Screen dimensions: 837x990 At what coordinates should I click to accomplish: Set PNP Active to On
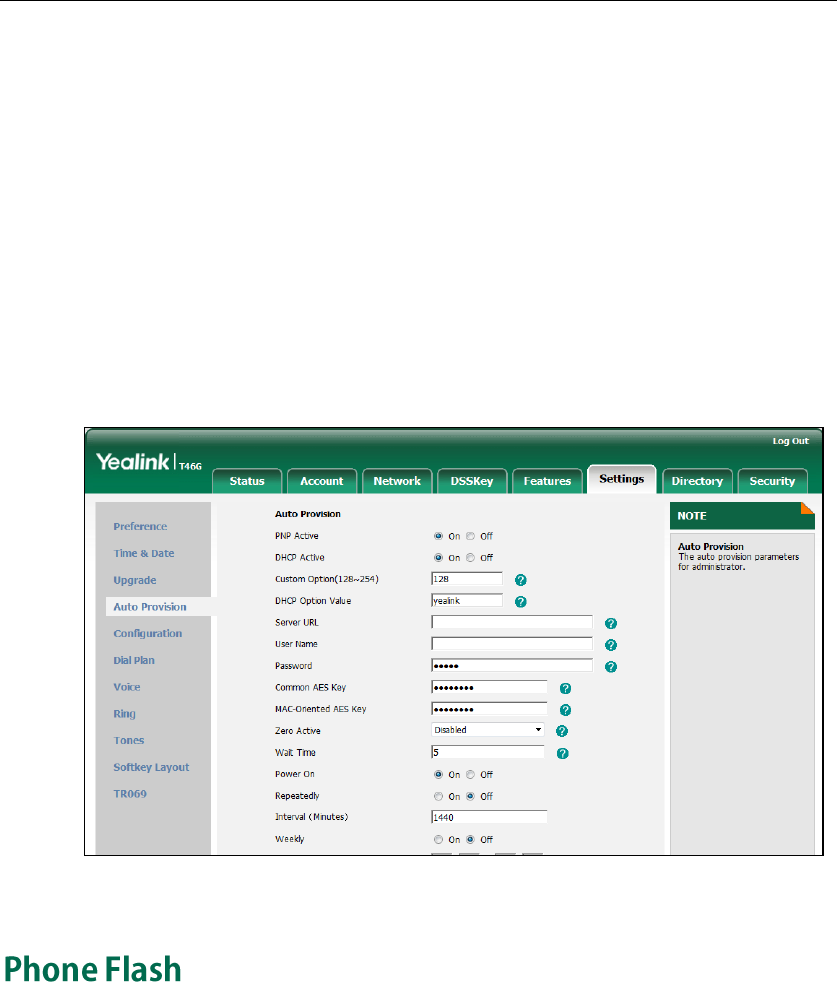coord(438,536)
